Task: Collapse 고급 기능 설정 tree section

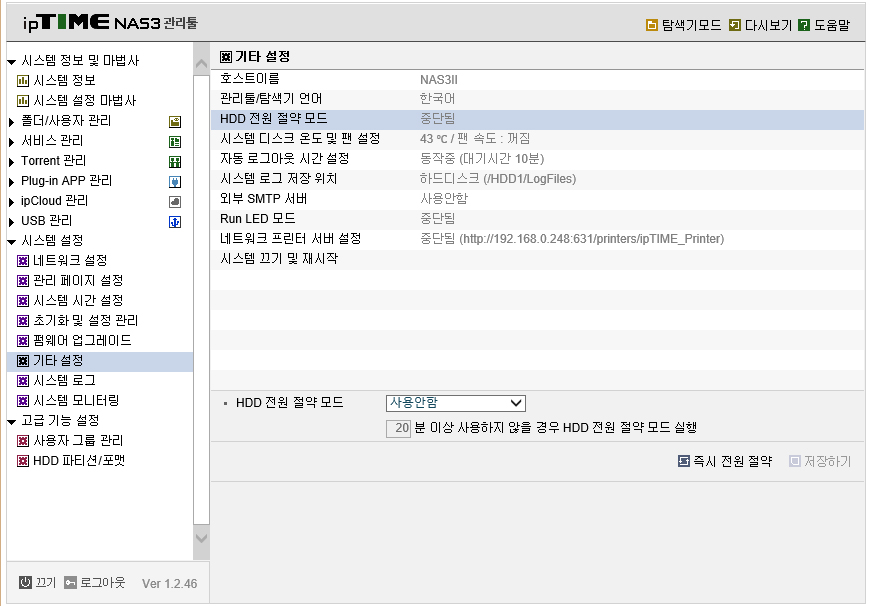Action: tap(12, 421)
